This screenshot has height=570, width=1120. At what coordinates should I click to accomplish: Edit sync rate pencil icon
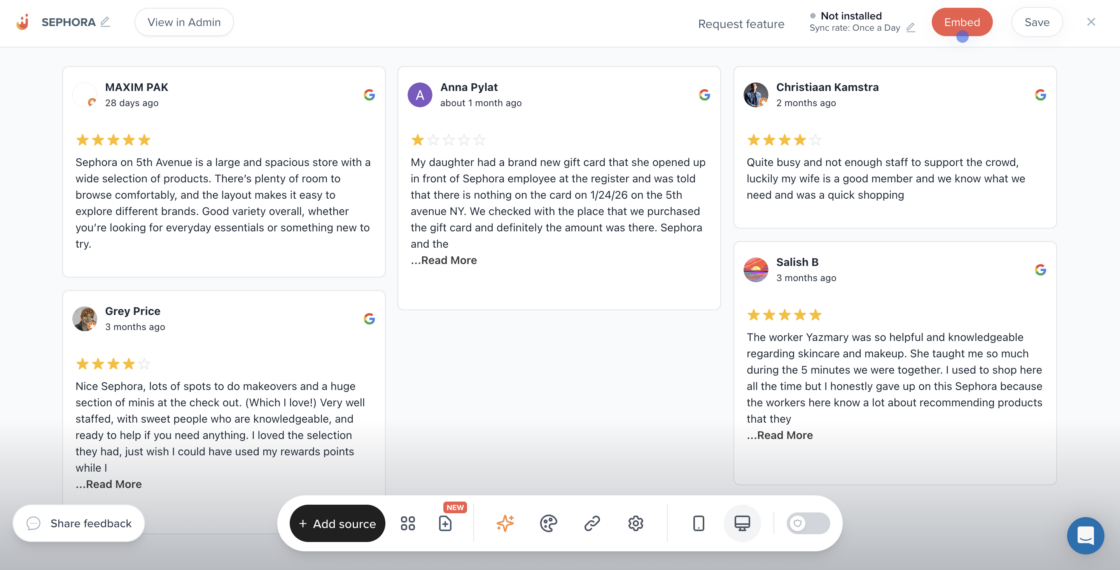point(911,28)
